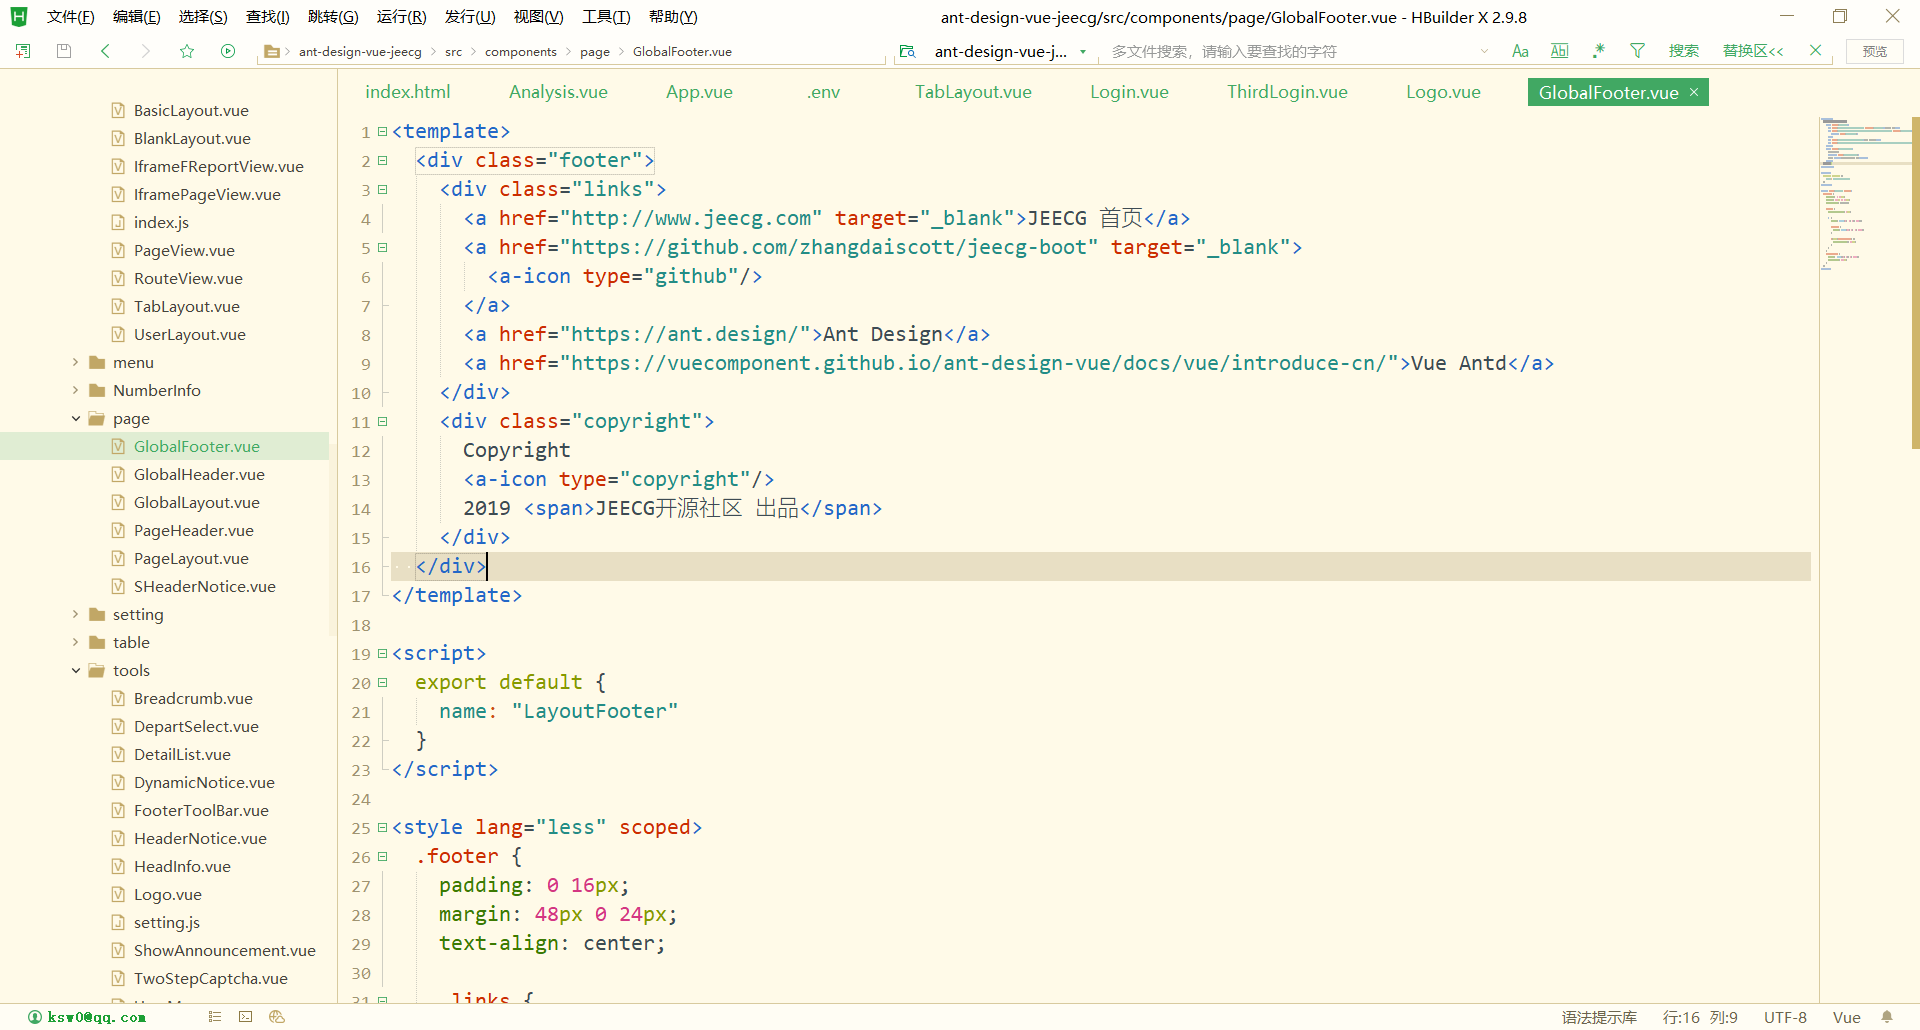The height and width of the screenshot is (1030, 1920).
Task: Expand the table folder
Action: click(75, 642)
